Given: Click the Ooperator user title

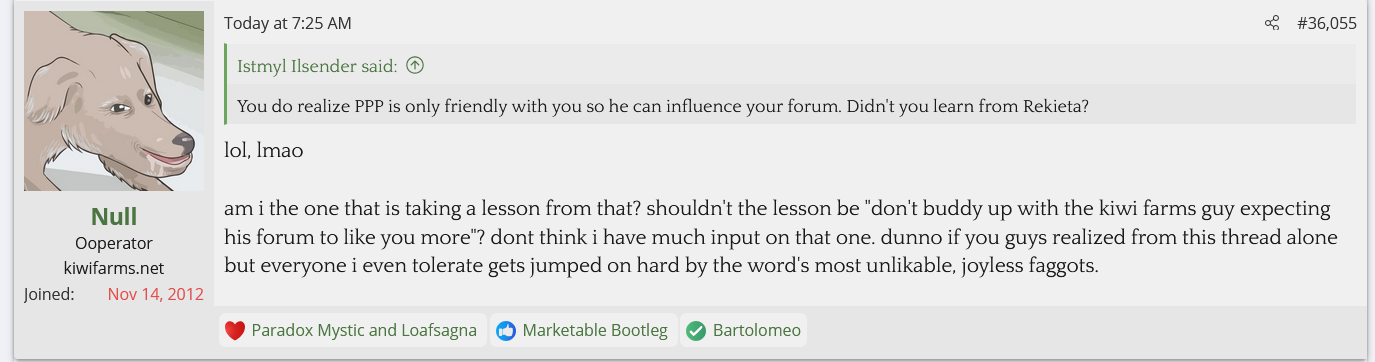Looking at the screenshot, I should (114, 243).
